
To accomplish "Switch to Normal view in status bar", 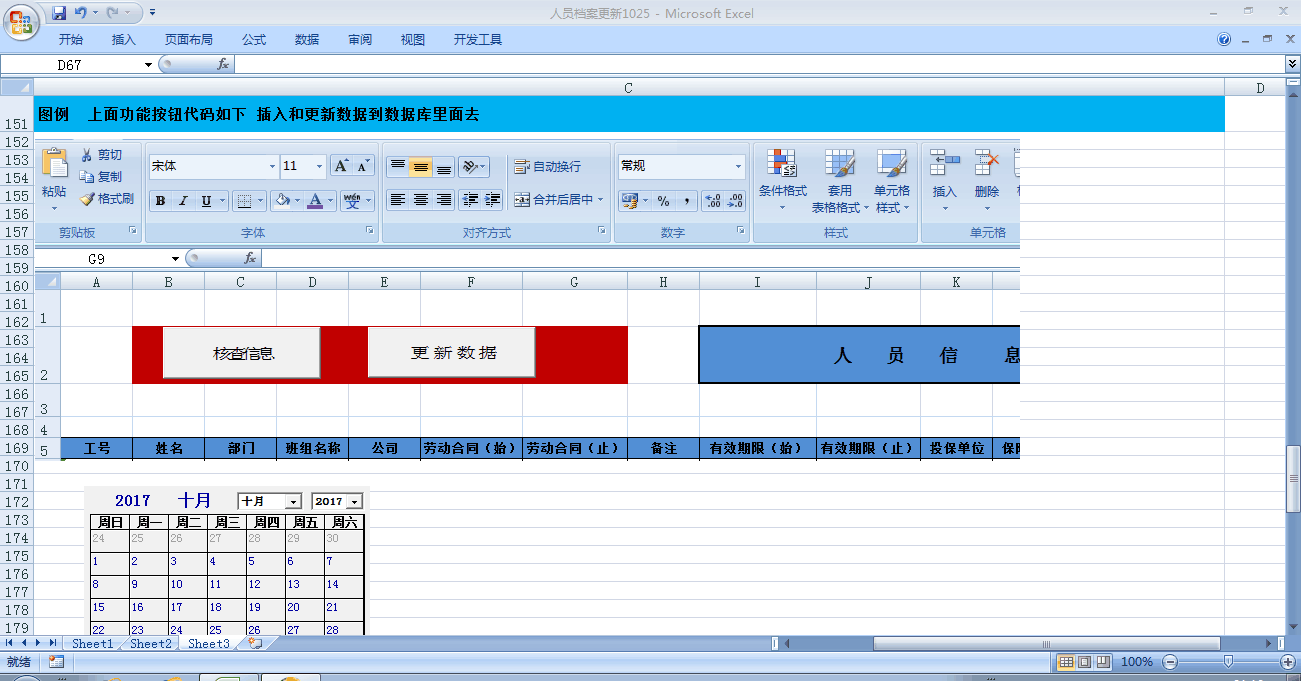I will click(x=1066, y=662).
